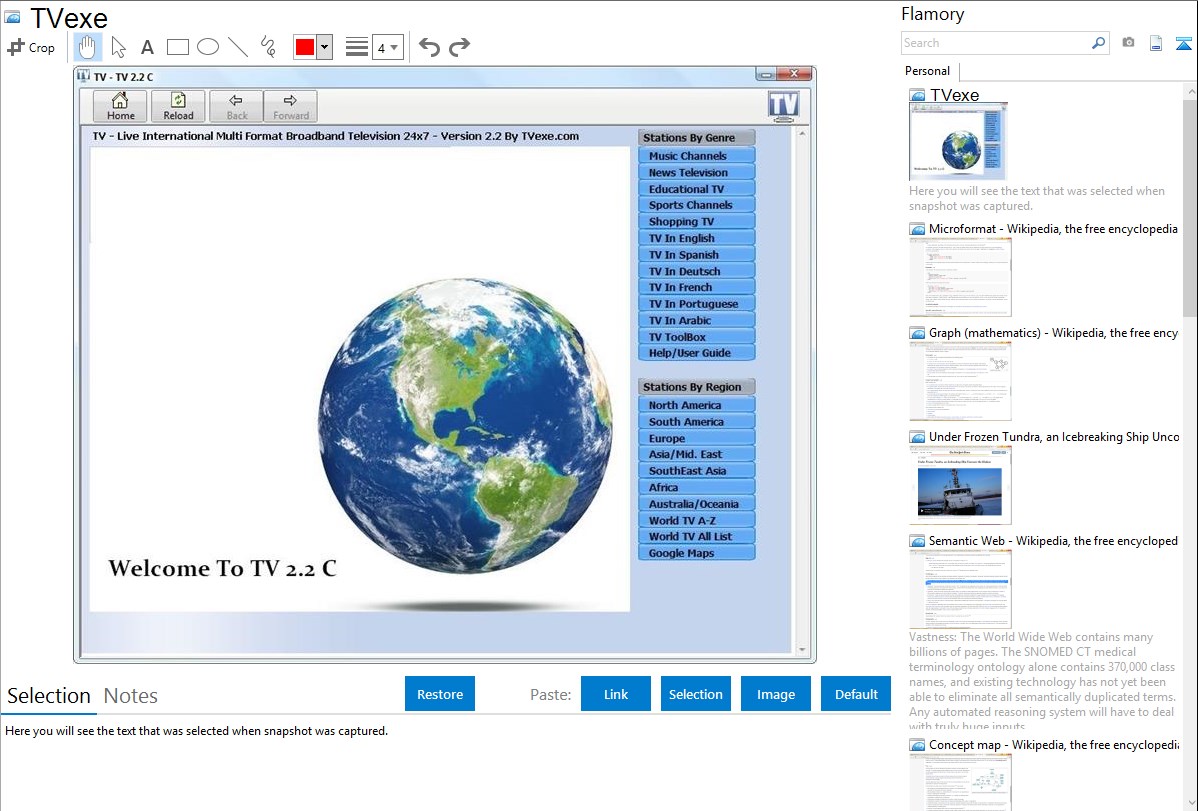Click the Image paste button

point(776,694)
